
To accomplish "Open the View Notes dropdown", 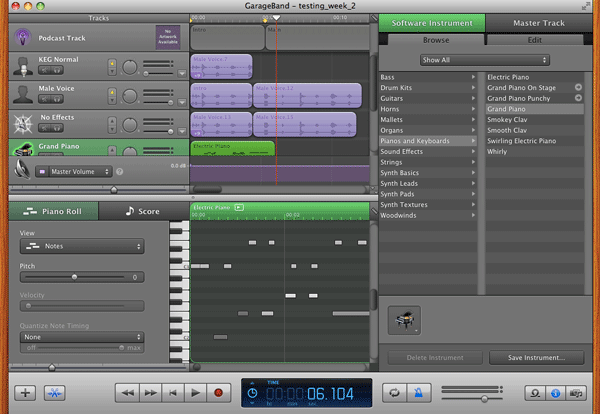I will [82, 246].
